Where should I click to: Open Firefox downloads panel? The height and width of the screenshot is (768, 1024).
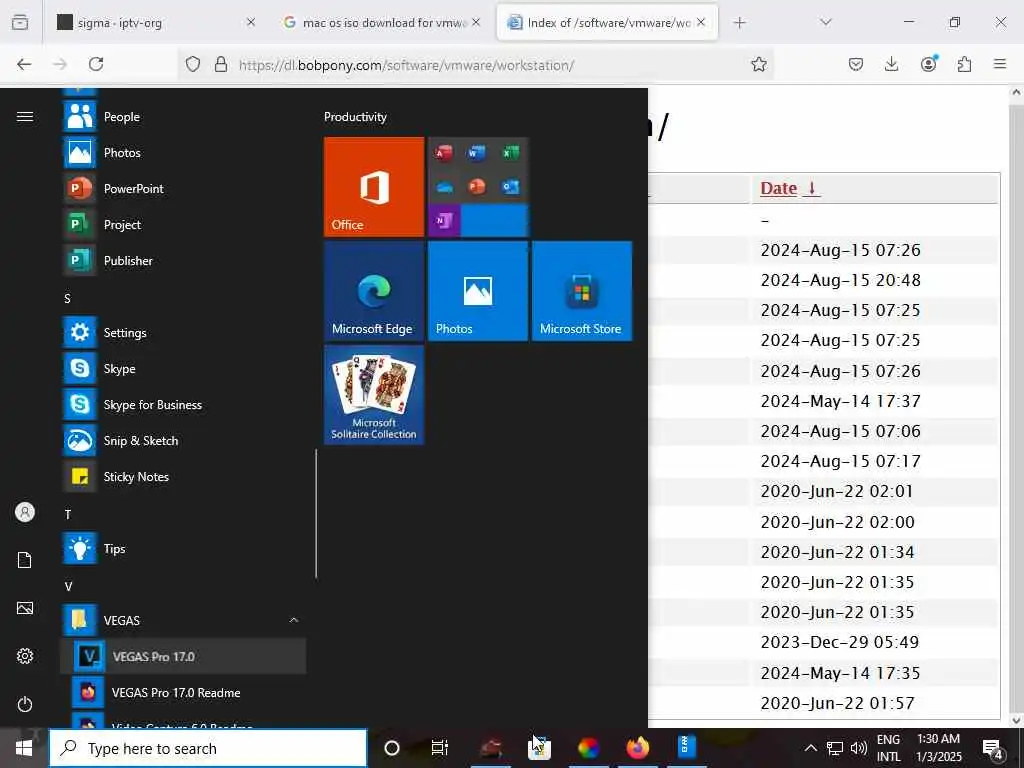tap(891, 64)
